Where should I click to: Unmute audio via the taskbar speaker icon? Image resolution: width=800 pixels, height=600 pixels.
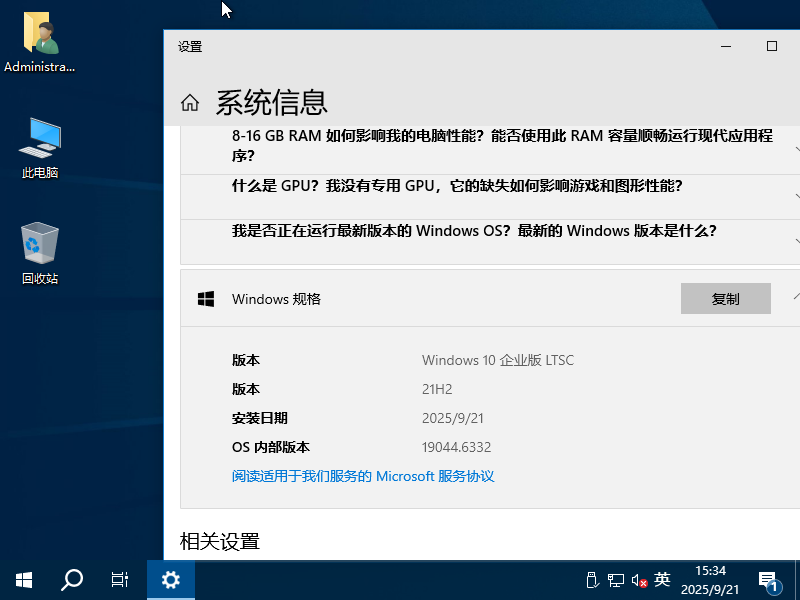(x=639, y=579)
